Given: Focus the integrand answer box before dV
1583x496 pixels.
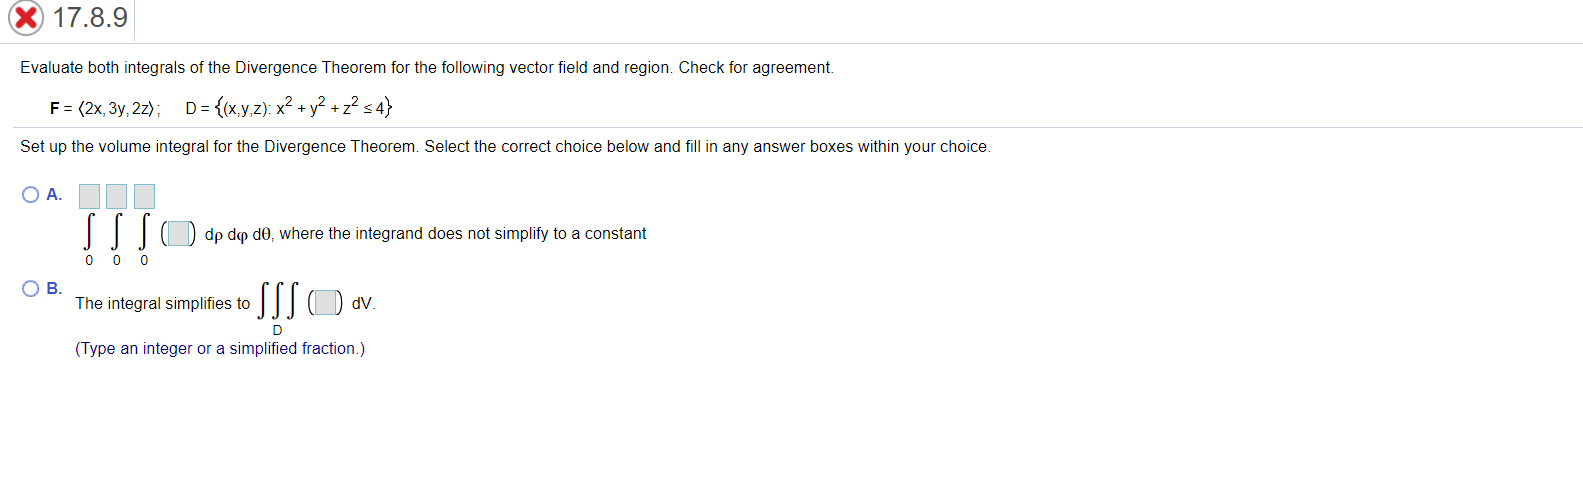Looking at the screenshot, I should [x=325, y=302].
